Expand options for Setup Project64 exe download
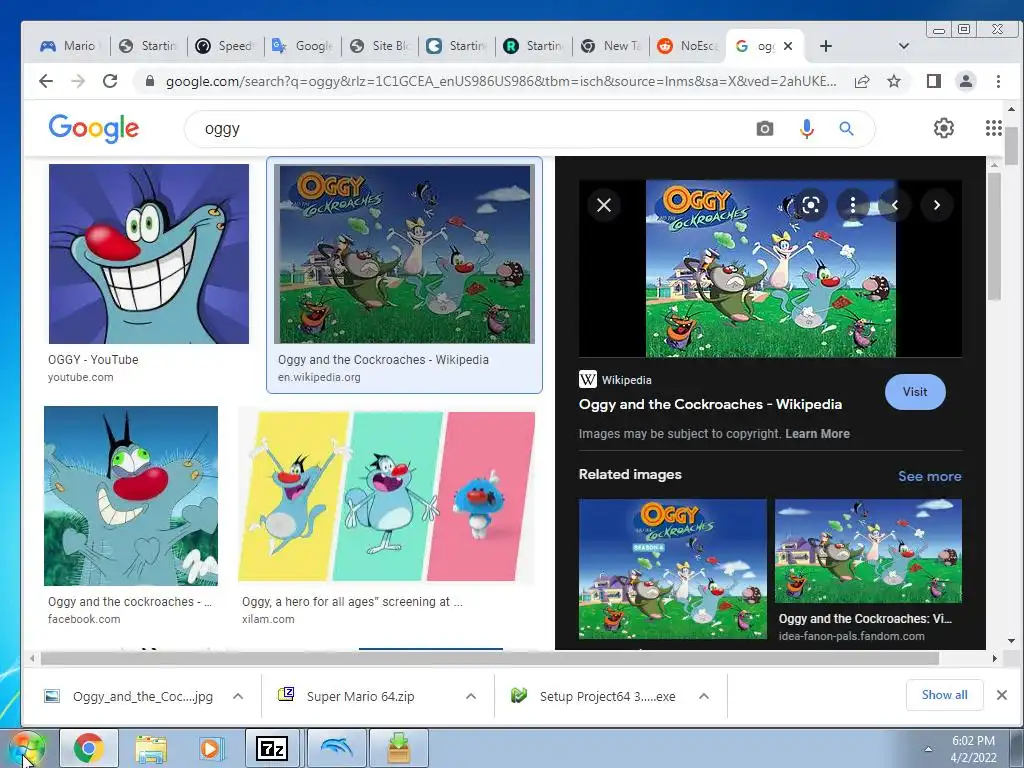Screen dimensions: 1024x768 [703, 696]
